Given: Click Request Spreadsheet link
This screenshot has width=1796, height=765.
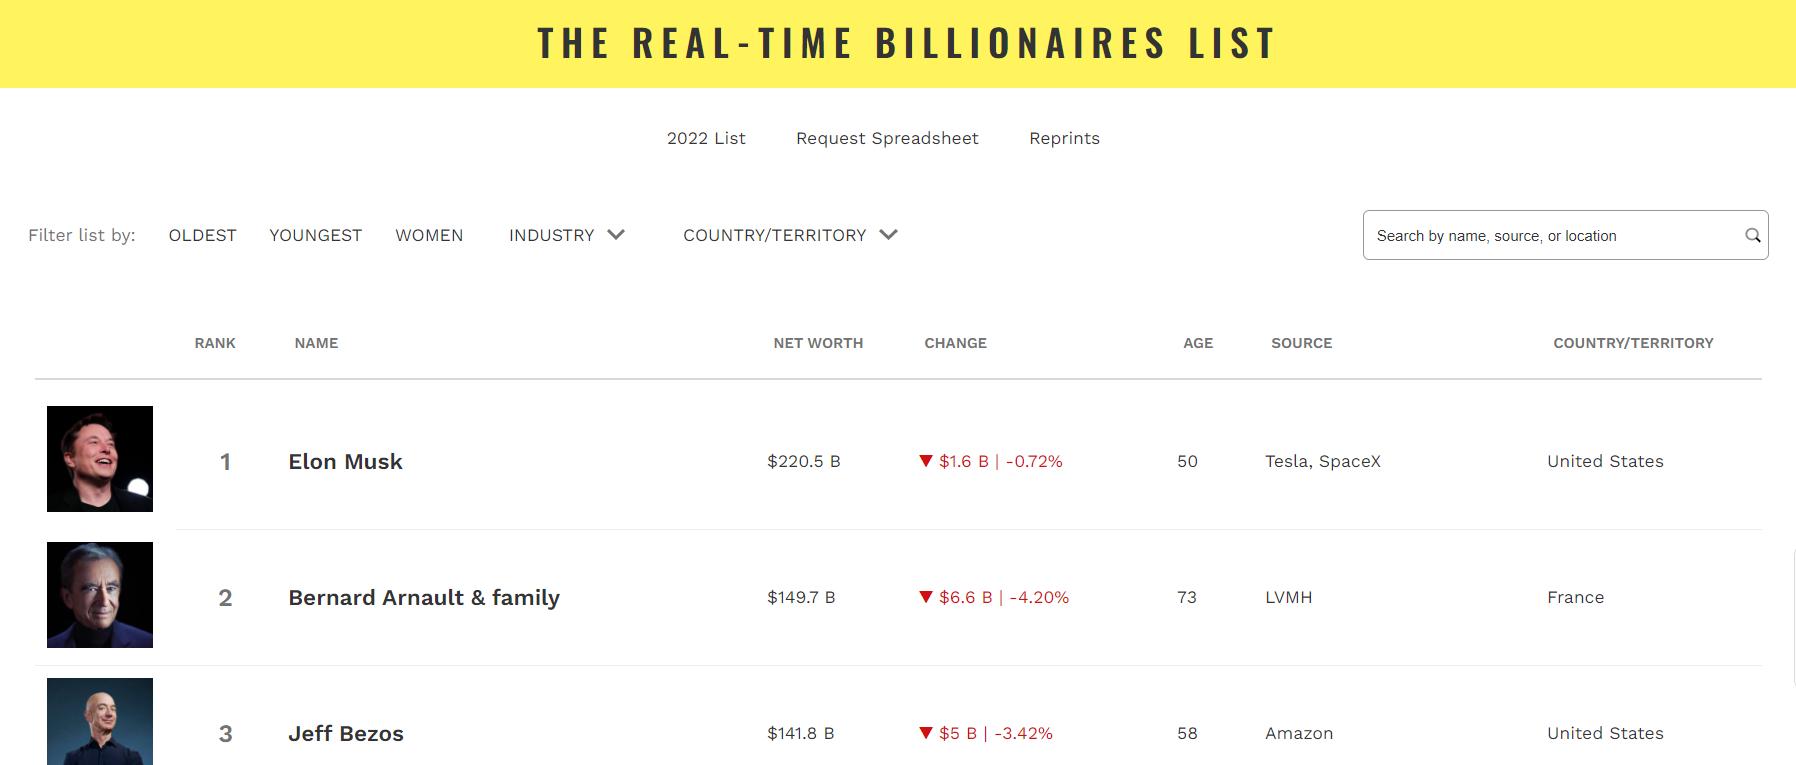Looking at the screenshot, I should (x=887, y=138).
